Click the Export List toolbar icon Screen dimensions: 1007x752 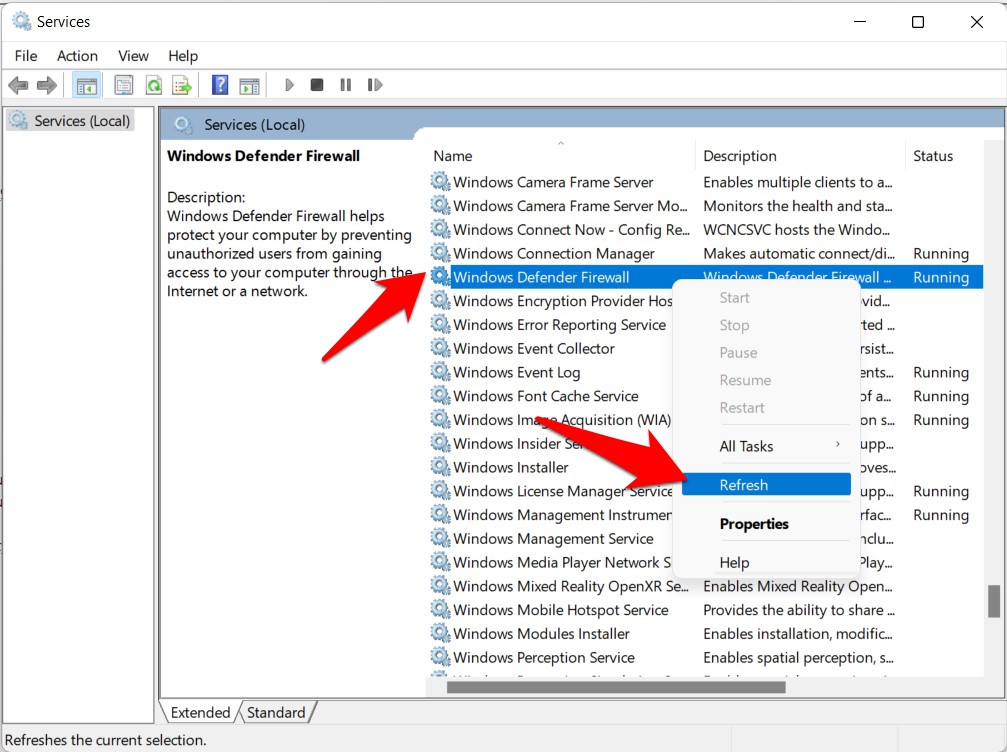coord(181,85)
